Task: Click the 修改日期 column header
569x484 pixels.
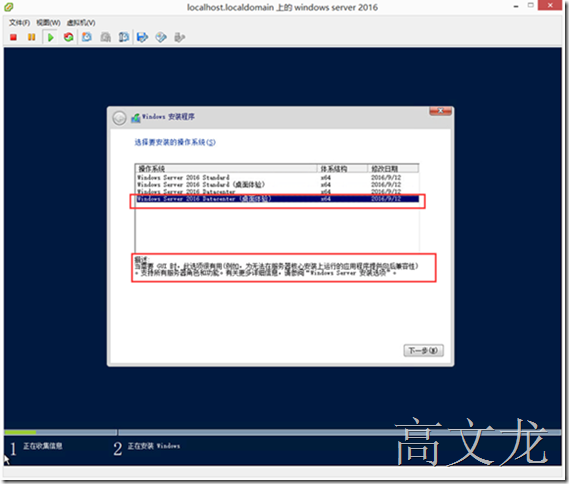Action: click(x=393, y=169)
